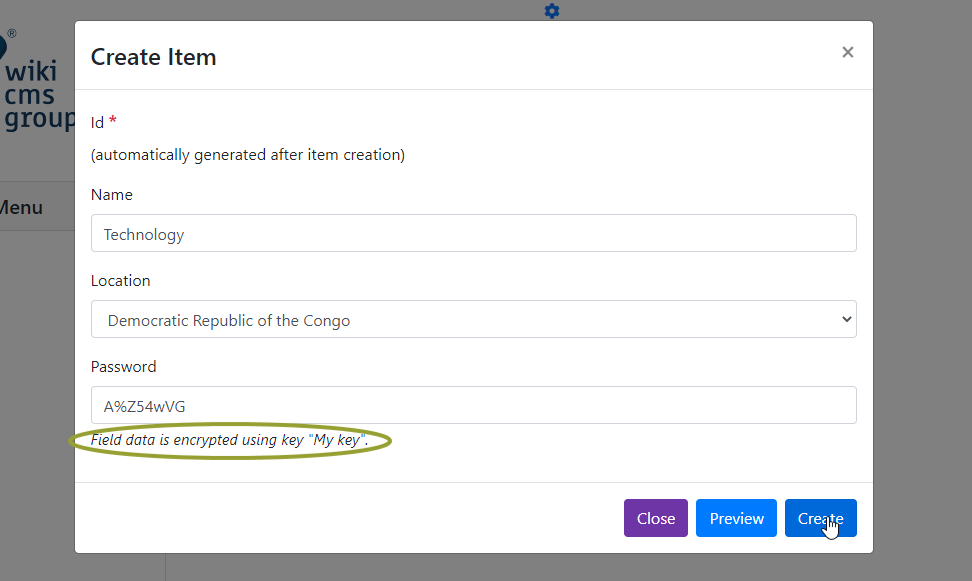Open the Menu heading in sidebar
The width and height of the screenshot is (972, 581).
point(21,207)
